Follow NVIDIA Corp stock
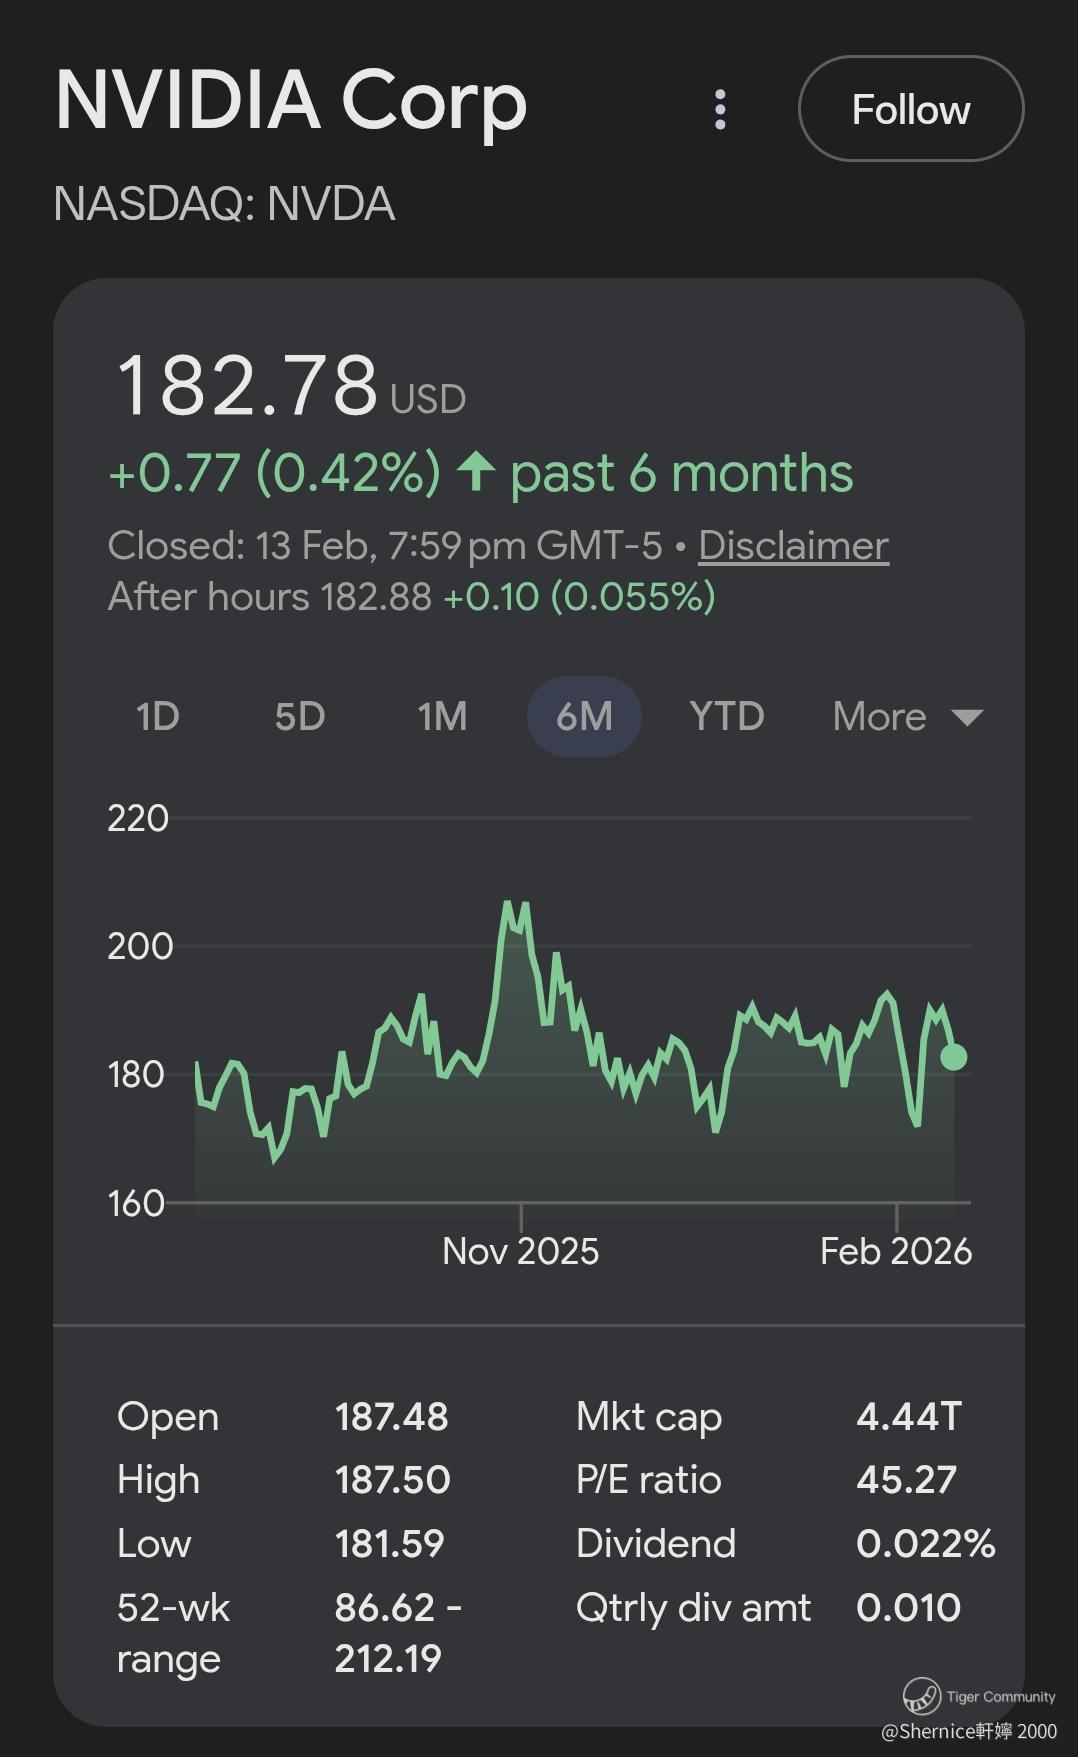The image size is (1078, 1757). pos(910,109)
